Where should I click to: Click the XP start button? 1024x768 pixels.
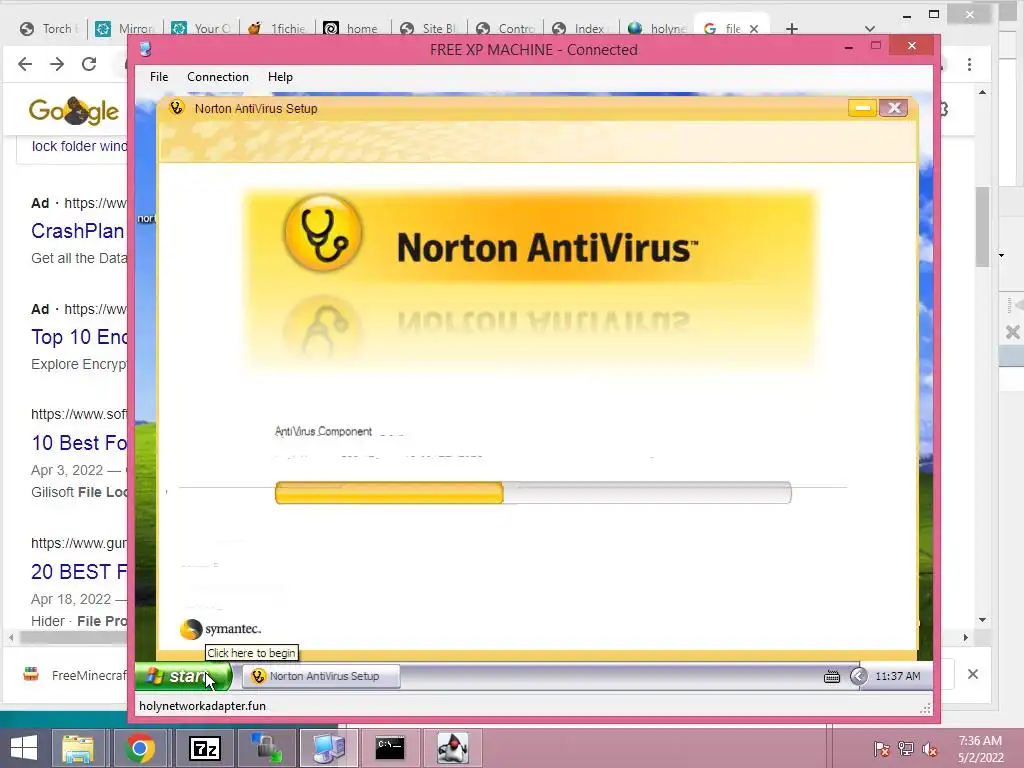(184, 676)
